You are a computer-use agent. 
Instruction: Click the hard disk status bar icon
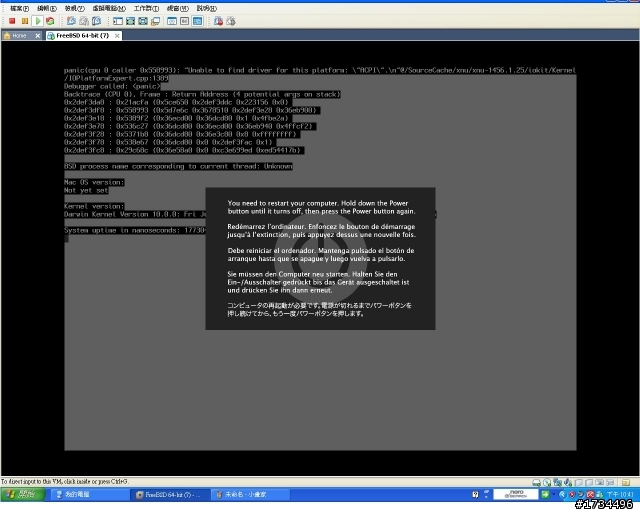pyautogui.click(x=537, y=483)
